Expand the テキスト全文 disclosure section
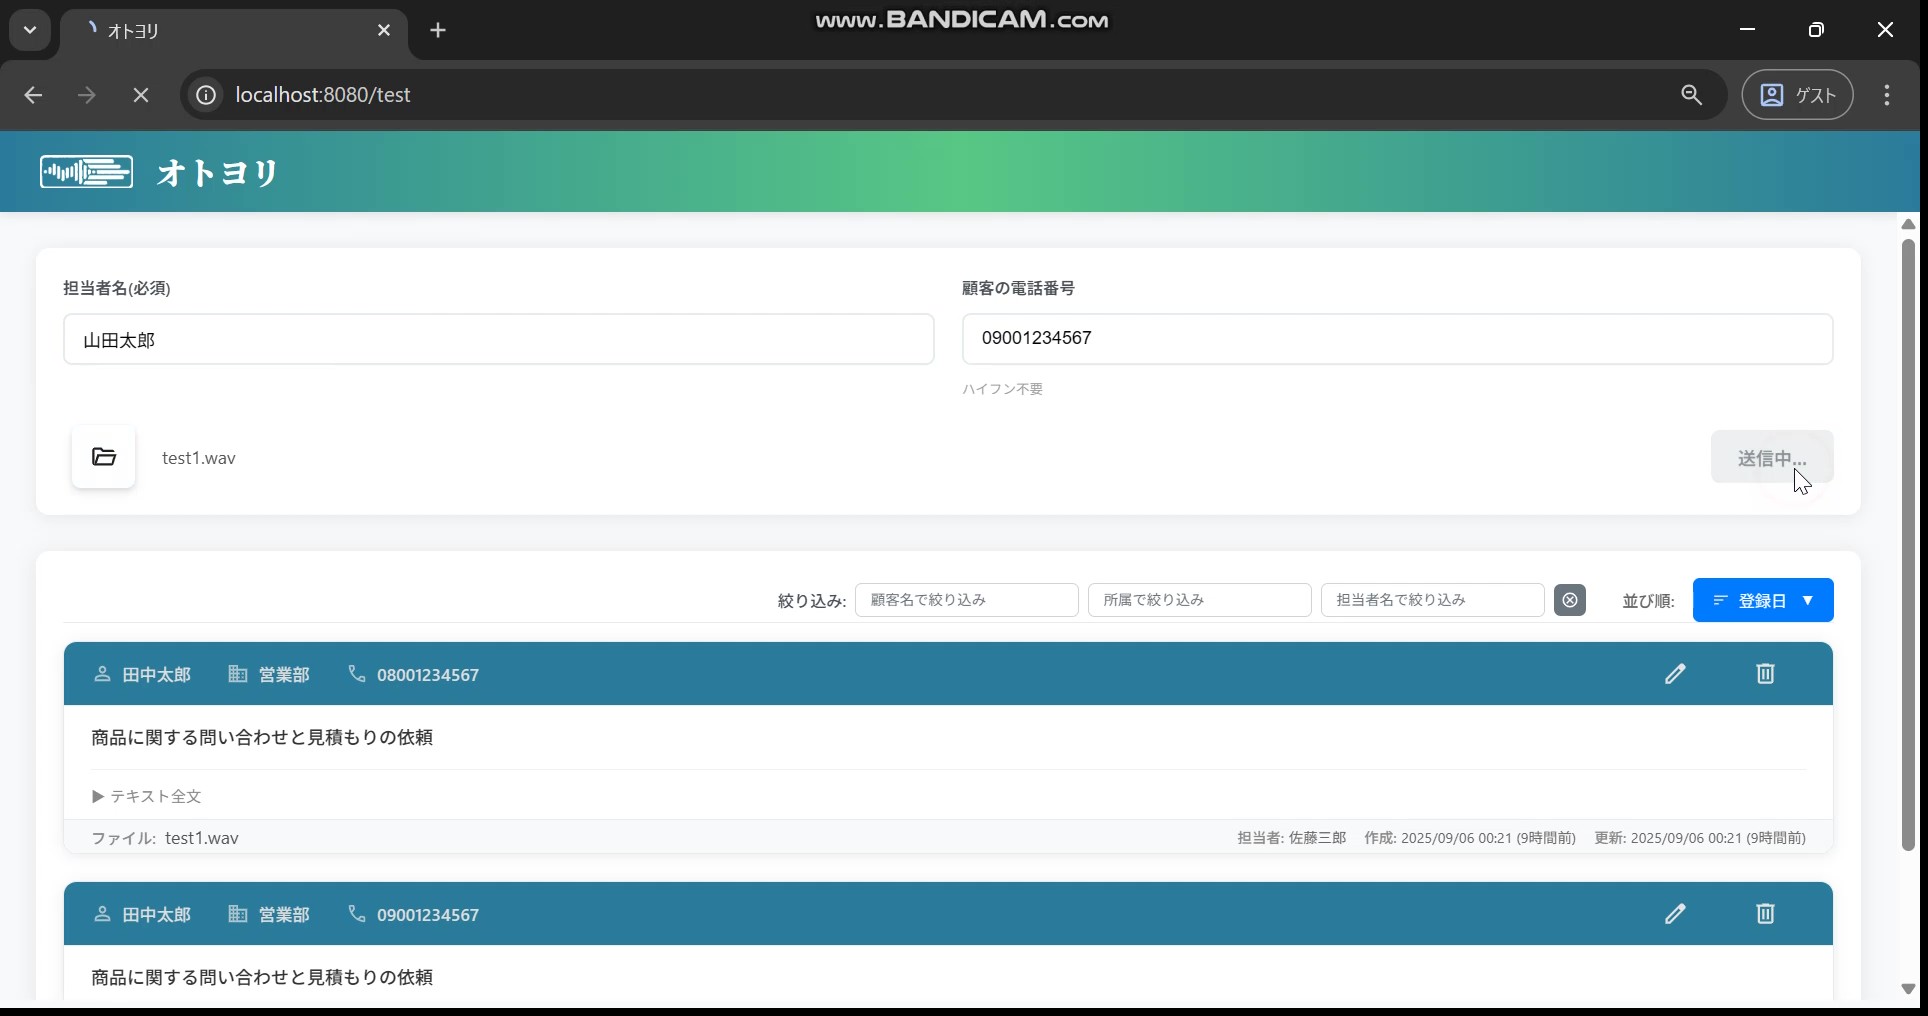This screenshot has width=1928, height=1016. click(x=147, y=796)
